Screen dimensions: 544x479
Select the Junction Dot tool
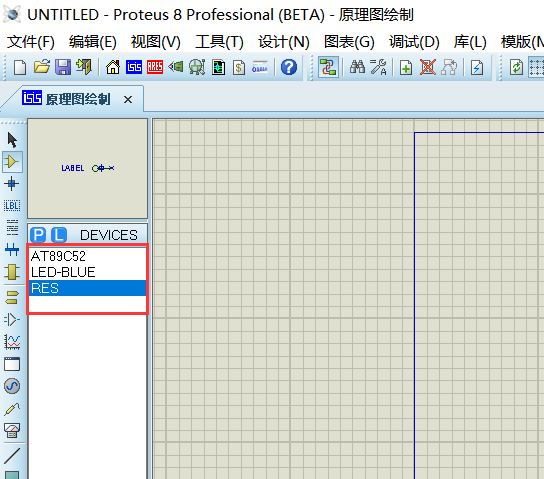coord(11,183)
